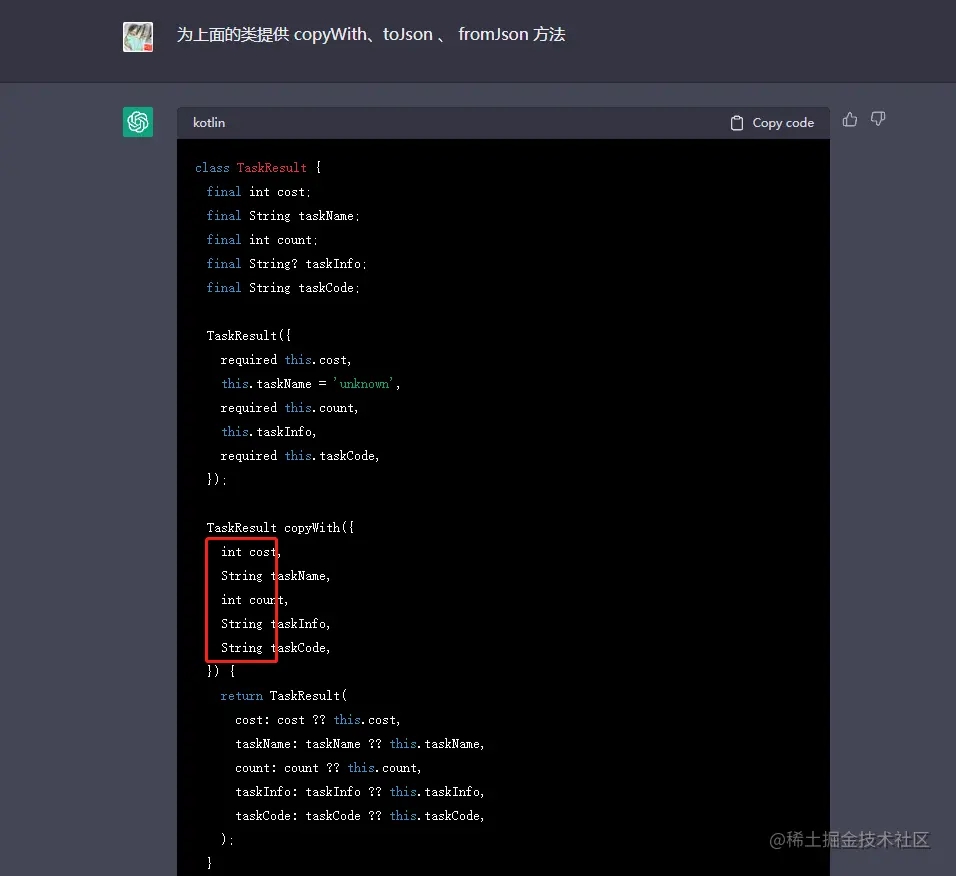This screenshot has height=876, width=956.
Task: Click the "String taskInfo," parameter line
Action: (276, 624)
